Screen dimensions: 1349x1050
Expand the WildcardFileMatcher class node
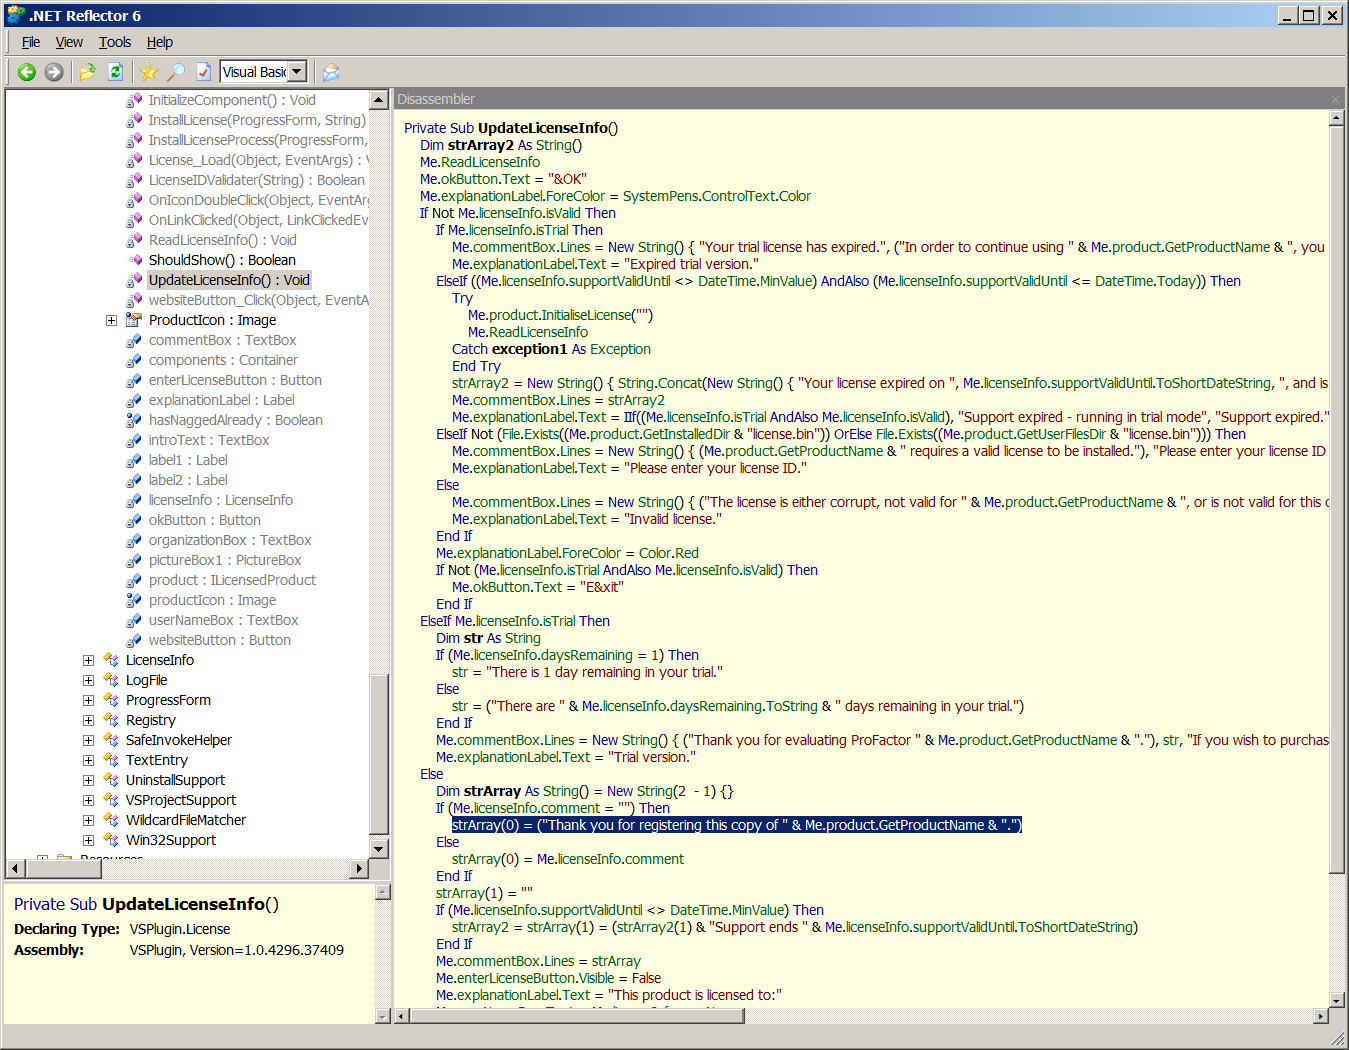pyautogui.click(x=88, y=820)
